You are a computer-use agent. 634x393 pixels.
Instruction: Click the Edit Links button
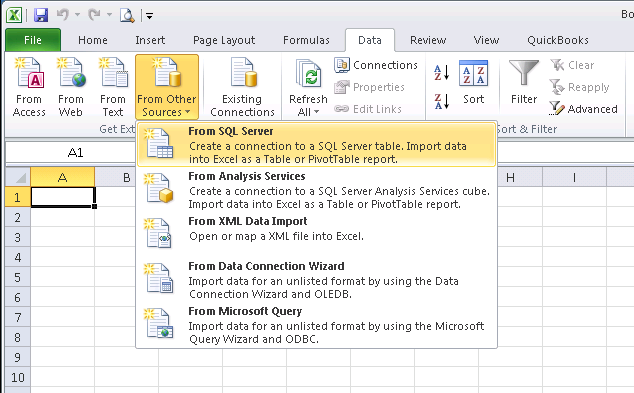[x=368, y=109]
